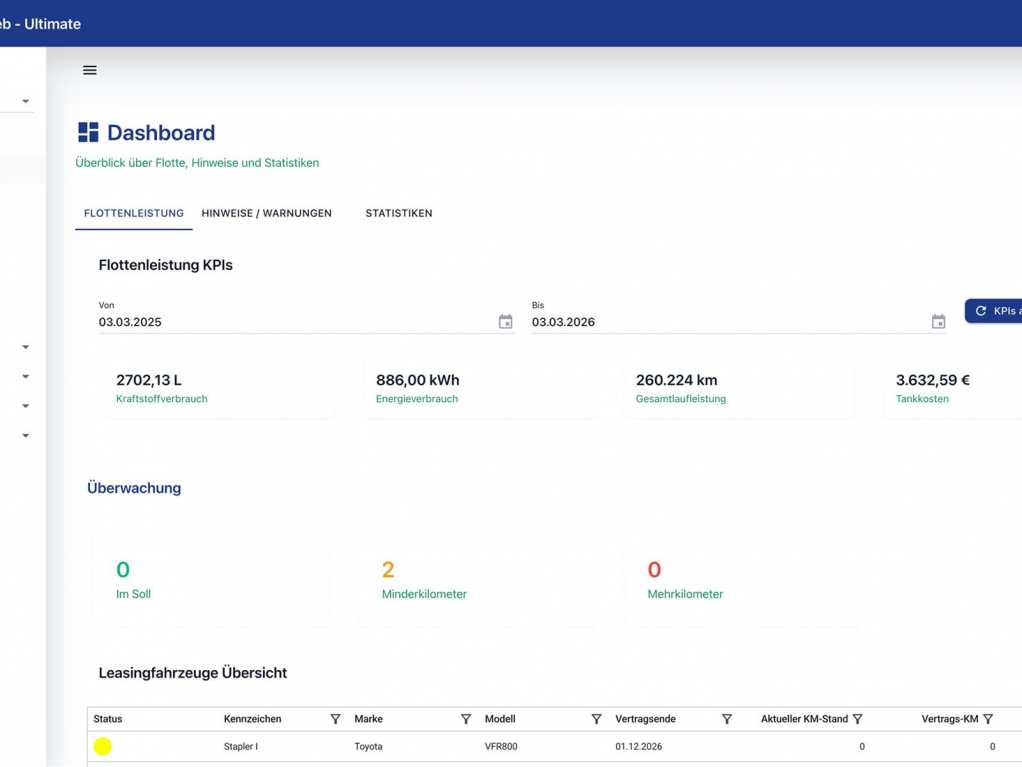
Task: Expand the first arrow in the sidebar's four-arrow group
Action: click(x=26, y=347)
